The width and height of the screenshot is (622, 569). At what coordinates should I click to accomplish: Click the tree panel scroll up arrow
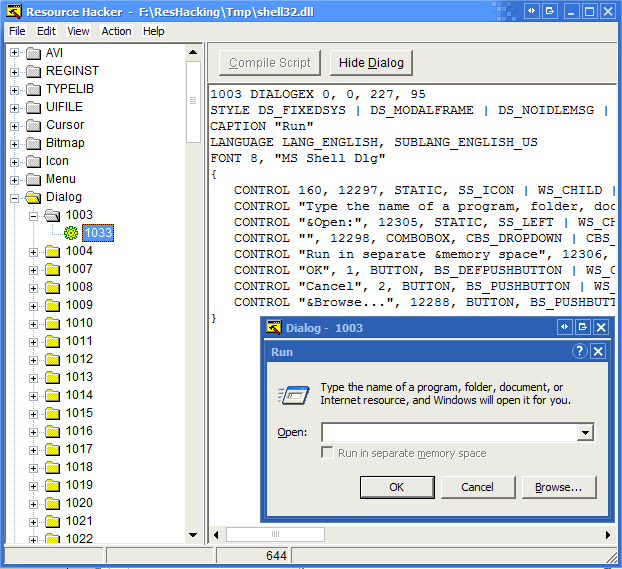click(193, 52)
